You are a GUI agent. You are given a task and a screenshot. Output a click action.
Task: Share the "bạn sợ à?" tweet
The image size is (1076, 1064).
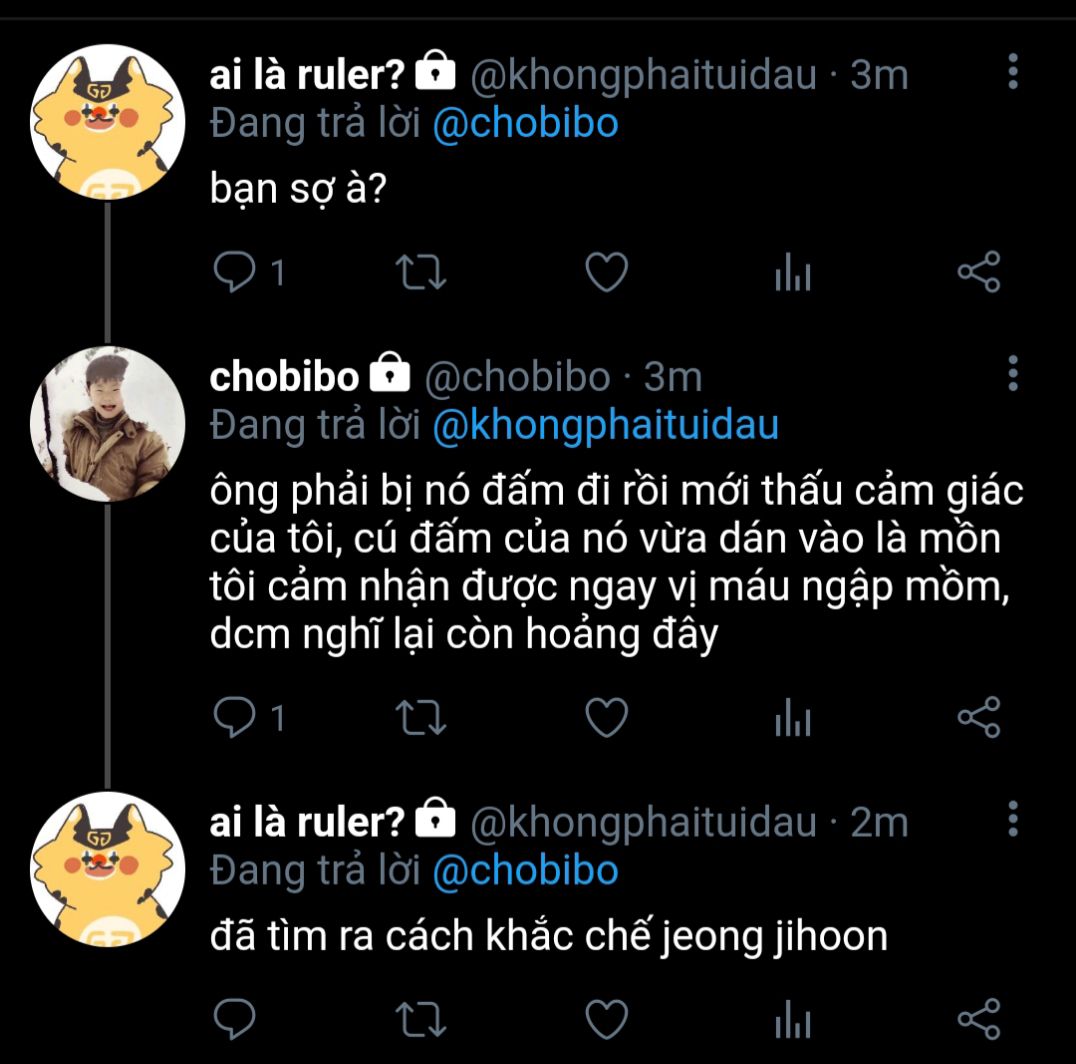978,272
